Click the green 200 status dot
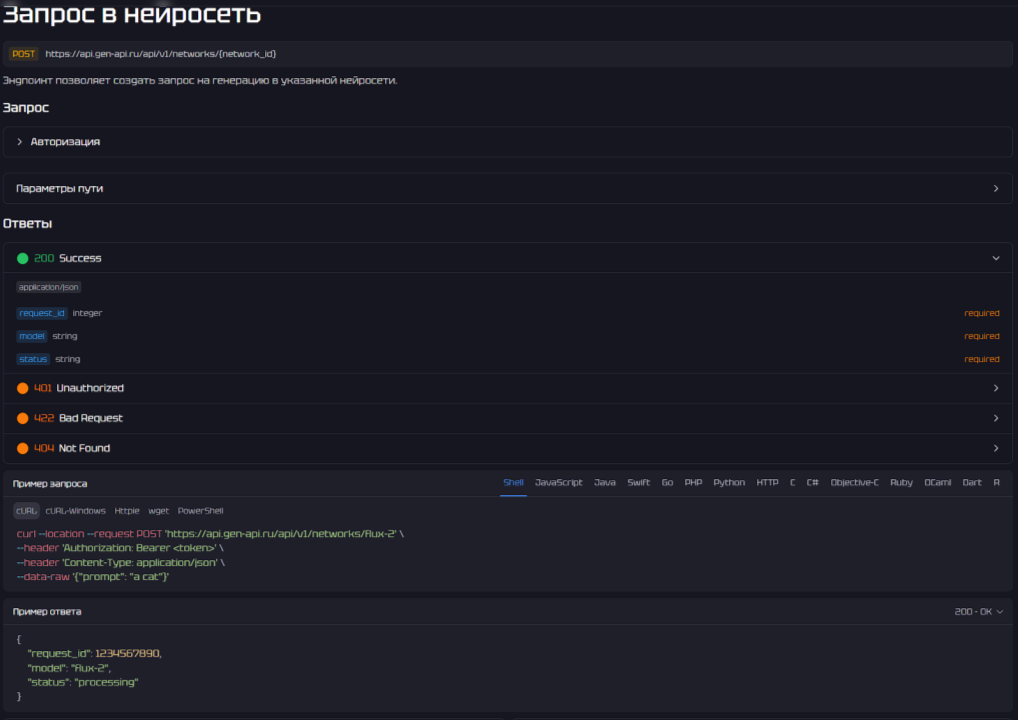The height and width of the screenshot is (720, 1018). pos(22,258)
